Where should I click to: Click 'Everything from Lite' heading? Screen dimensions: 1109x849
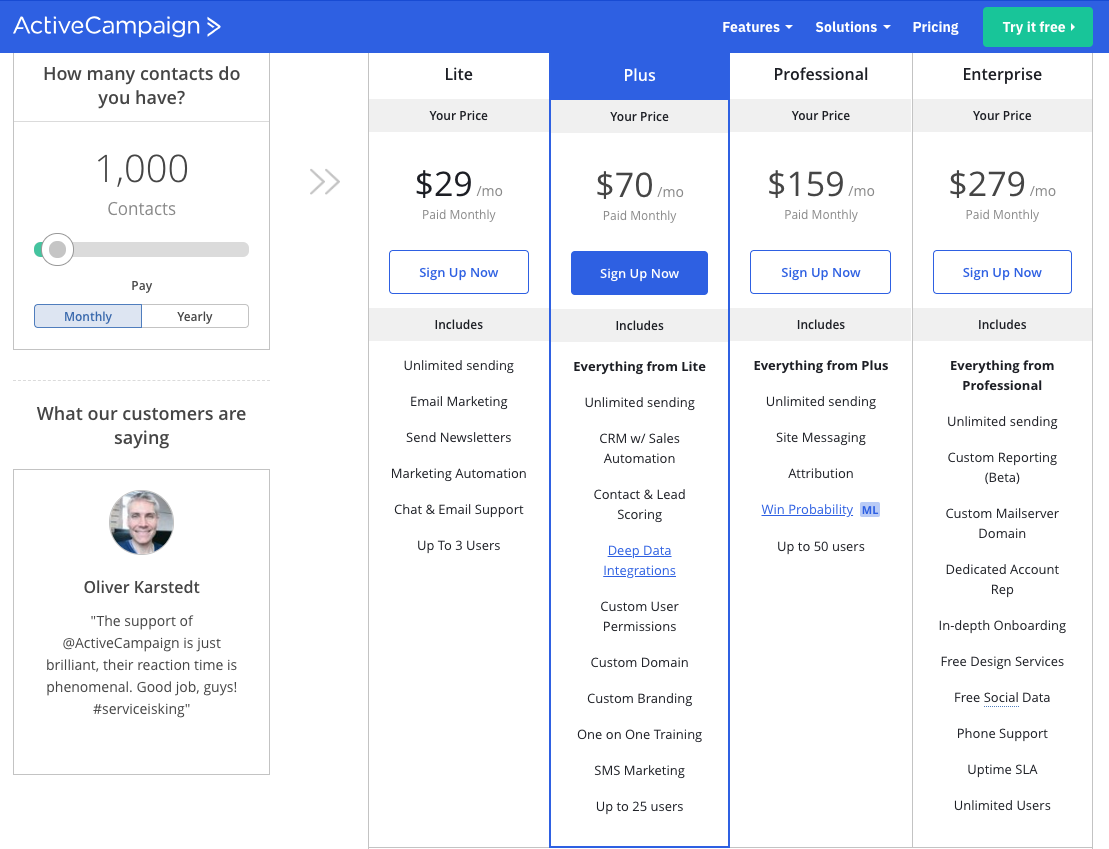pos(639,366)
